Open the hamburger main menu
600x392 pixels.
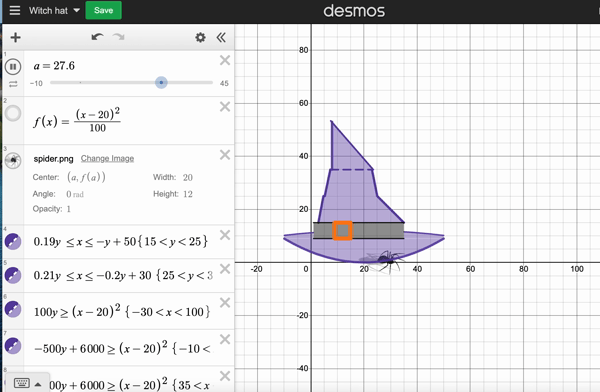coord(15,10)
